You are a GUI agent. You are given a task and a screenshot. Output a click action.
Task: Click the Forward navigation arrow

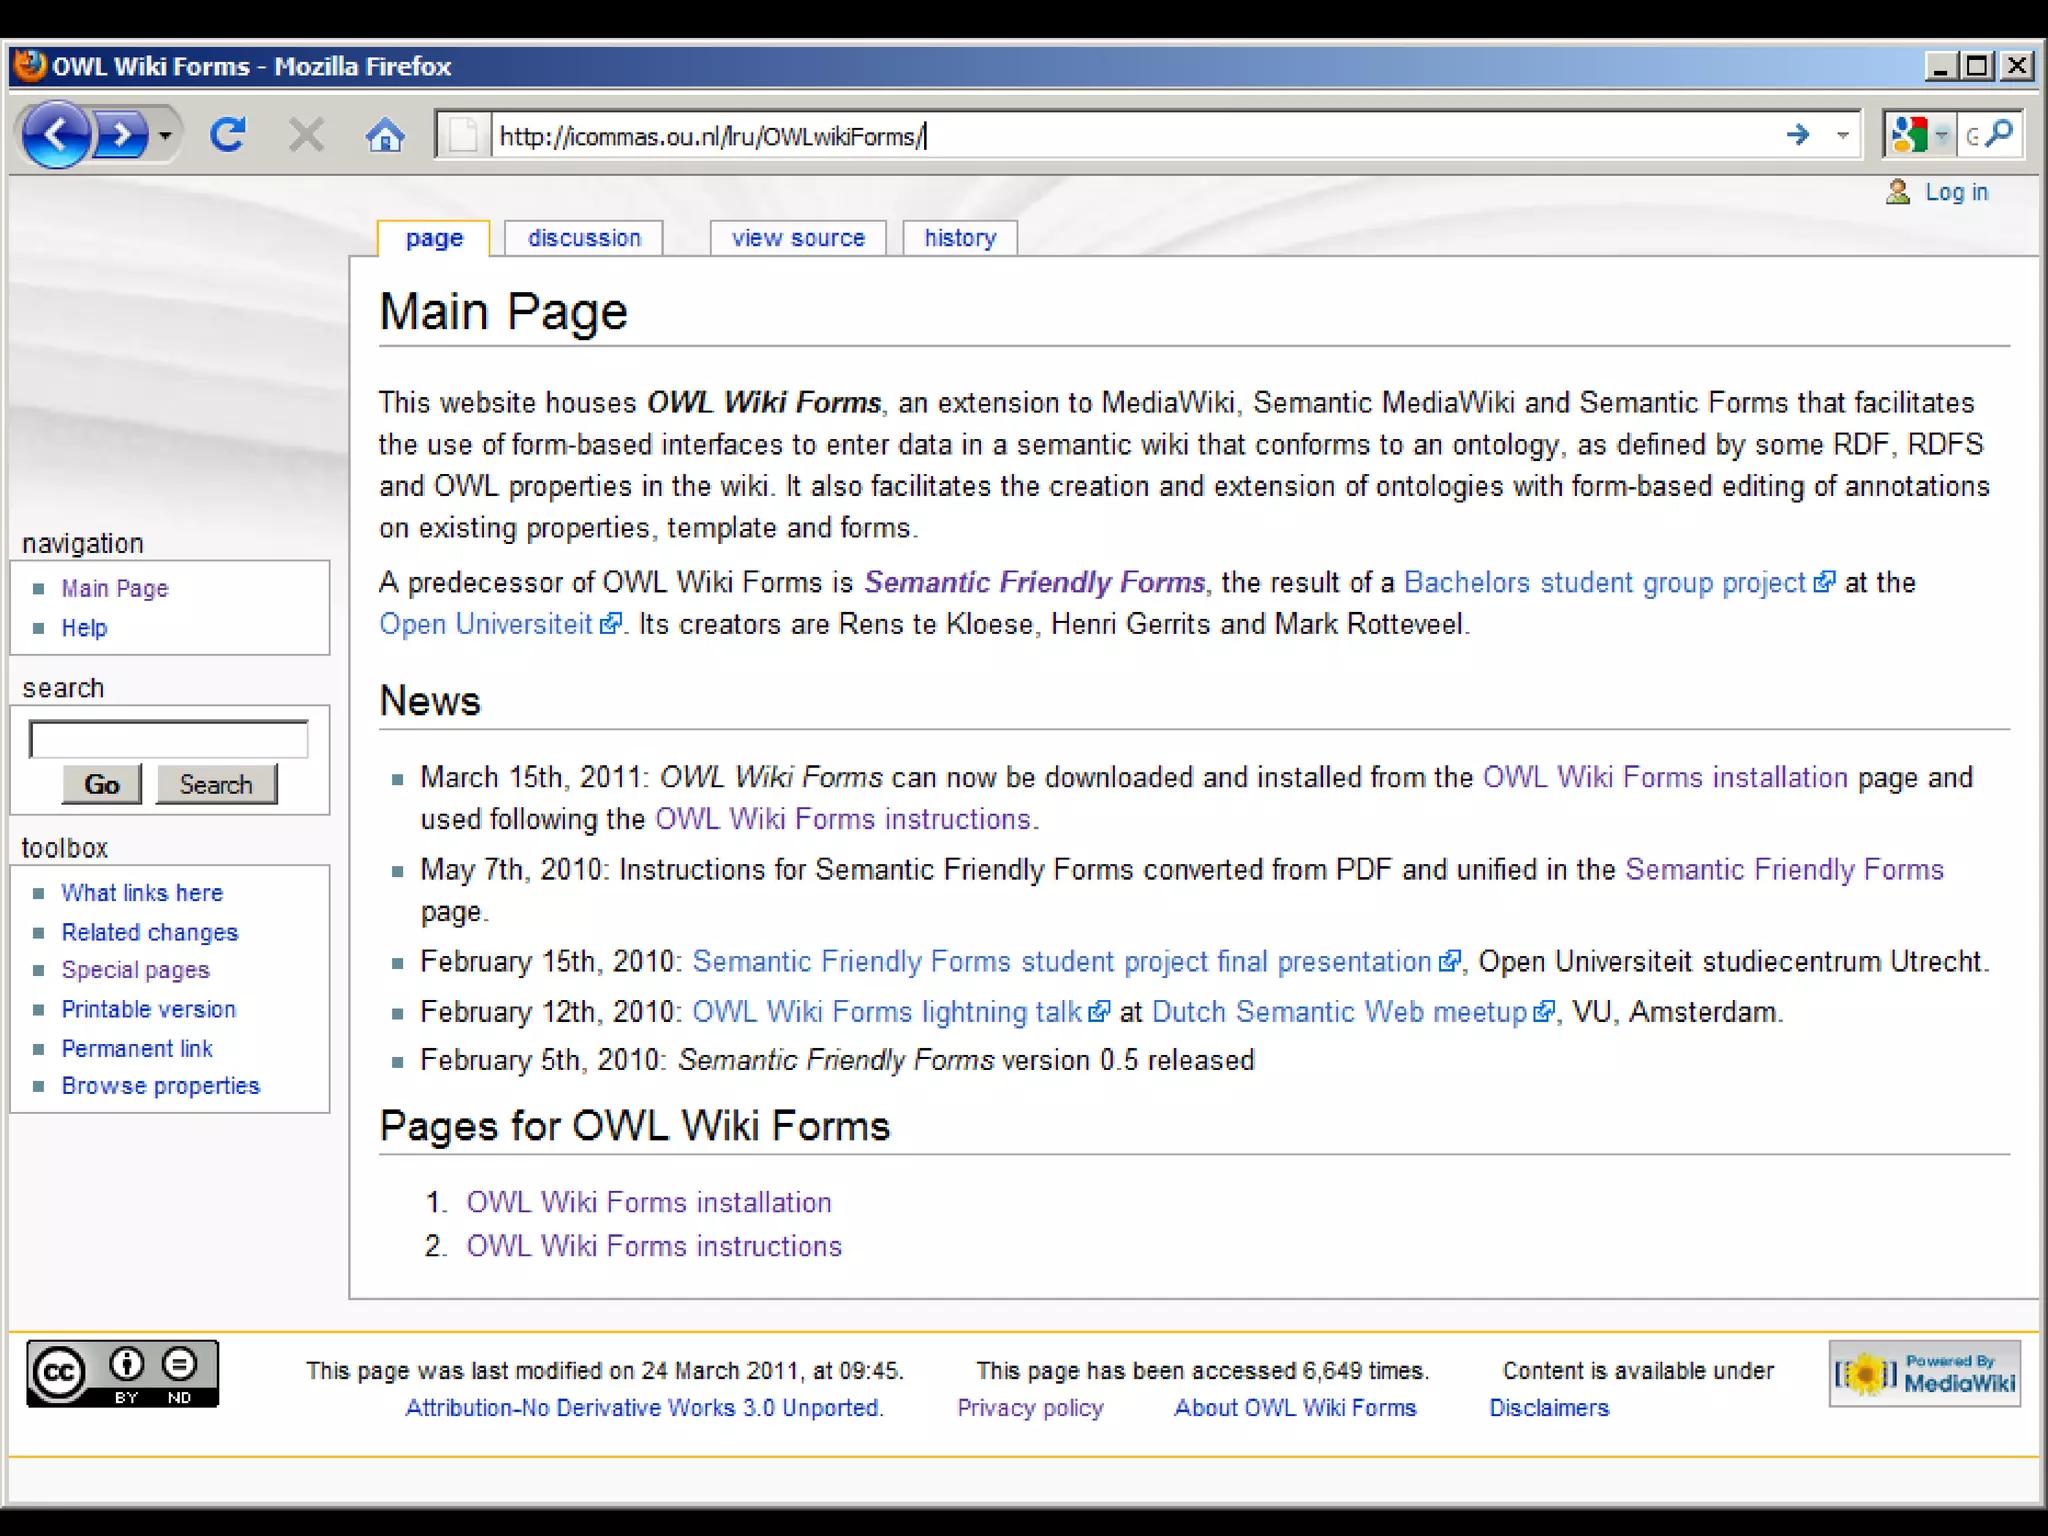tap(122, 134)
